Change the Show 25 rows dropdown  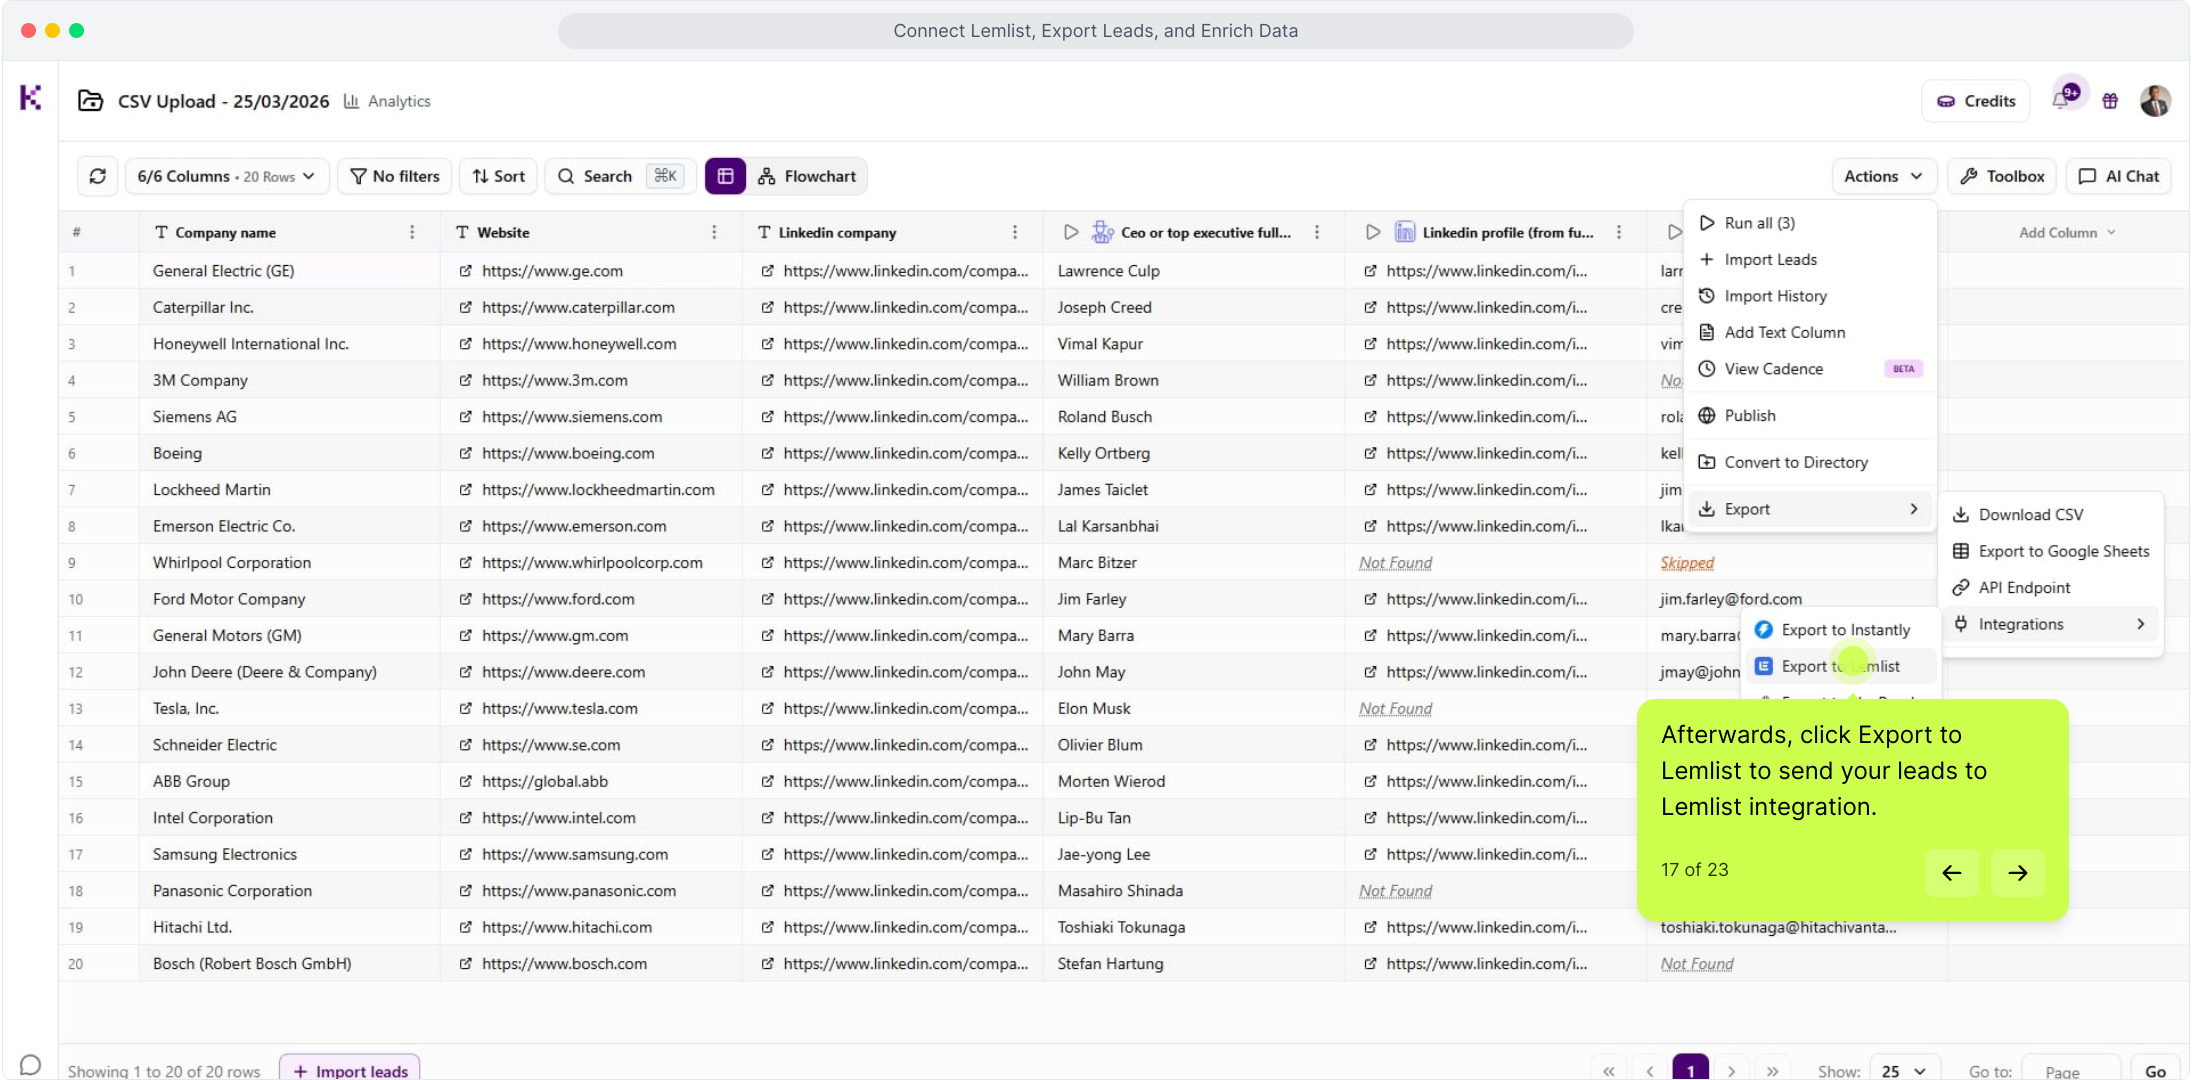(x=1904, y=1071)
